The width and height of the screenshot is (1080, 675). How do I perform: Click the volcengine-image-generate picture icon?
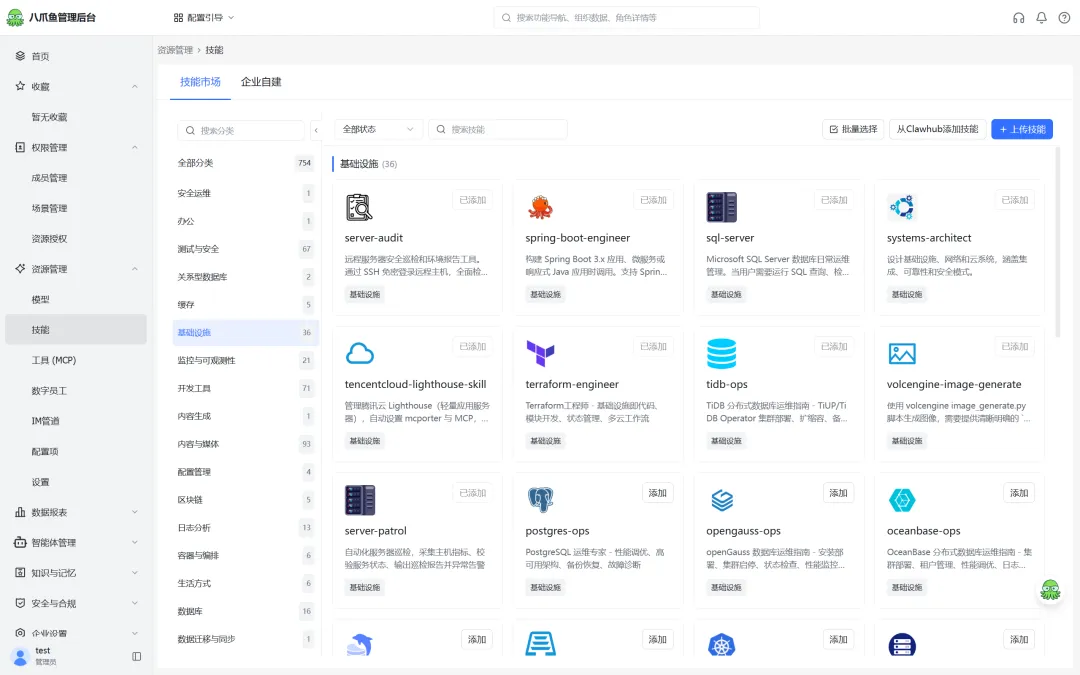click(x=902, y=353)
